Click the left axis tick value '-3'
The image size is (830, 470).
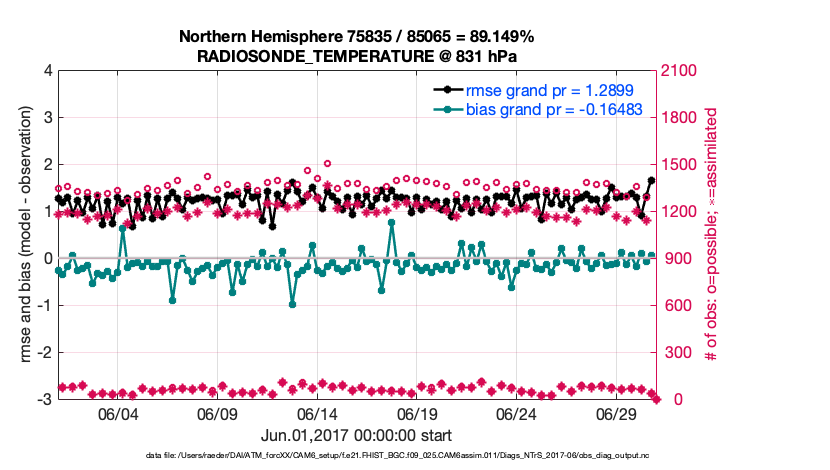pyautogui.click(x=45, y=399)
